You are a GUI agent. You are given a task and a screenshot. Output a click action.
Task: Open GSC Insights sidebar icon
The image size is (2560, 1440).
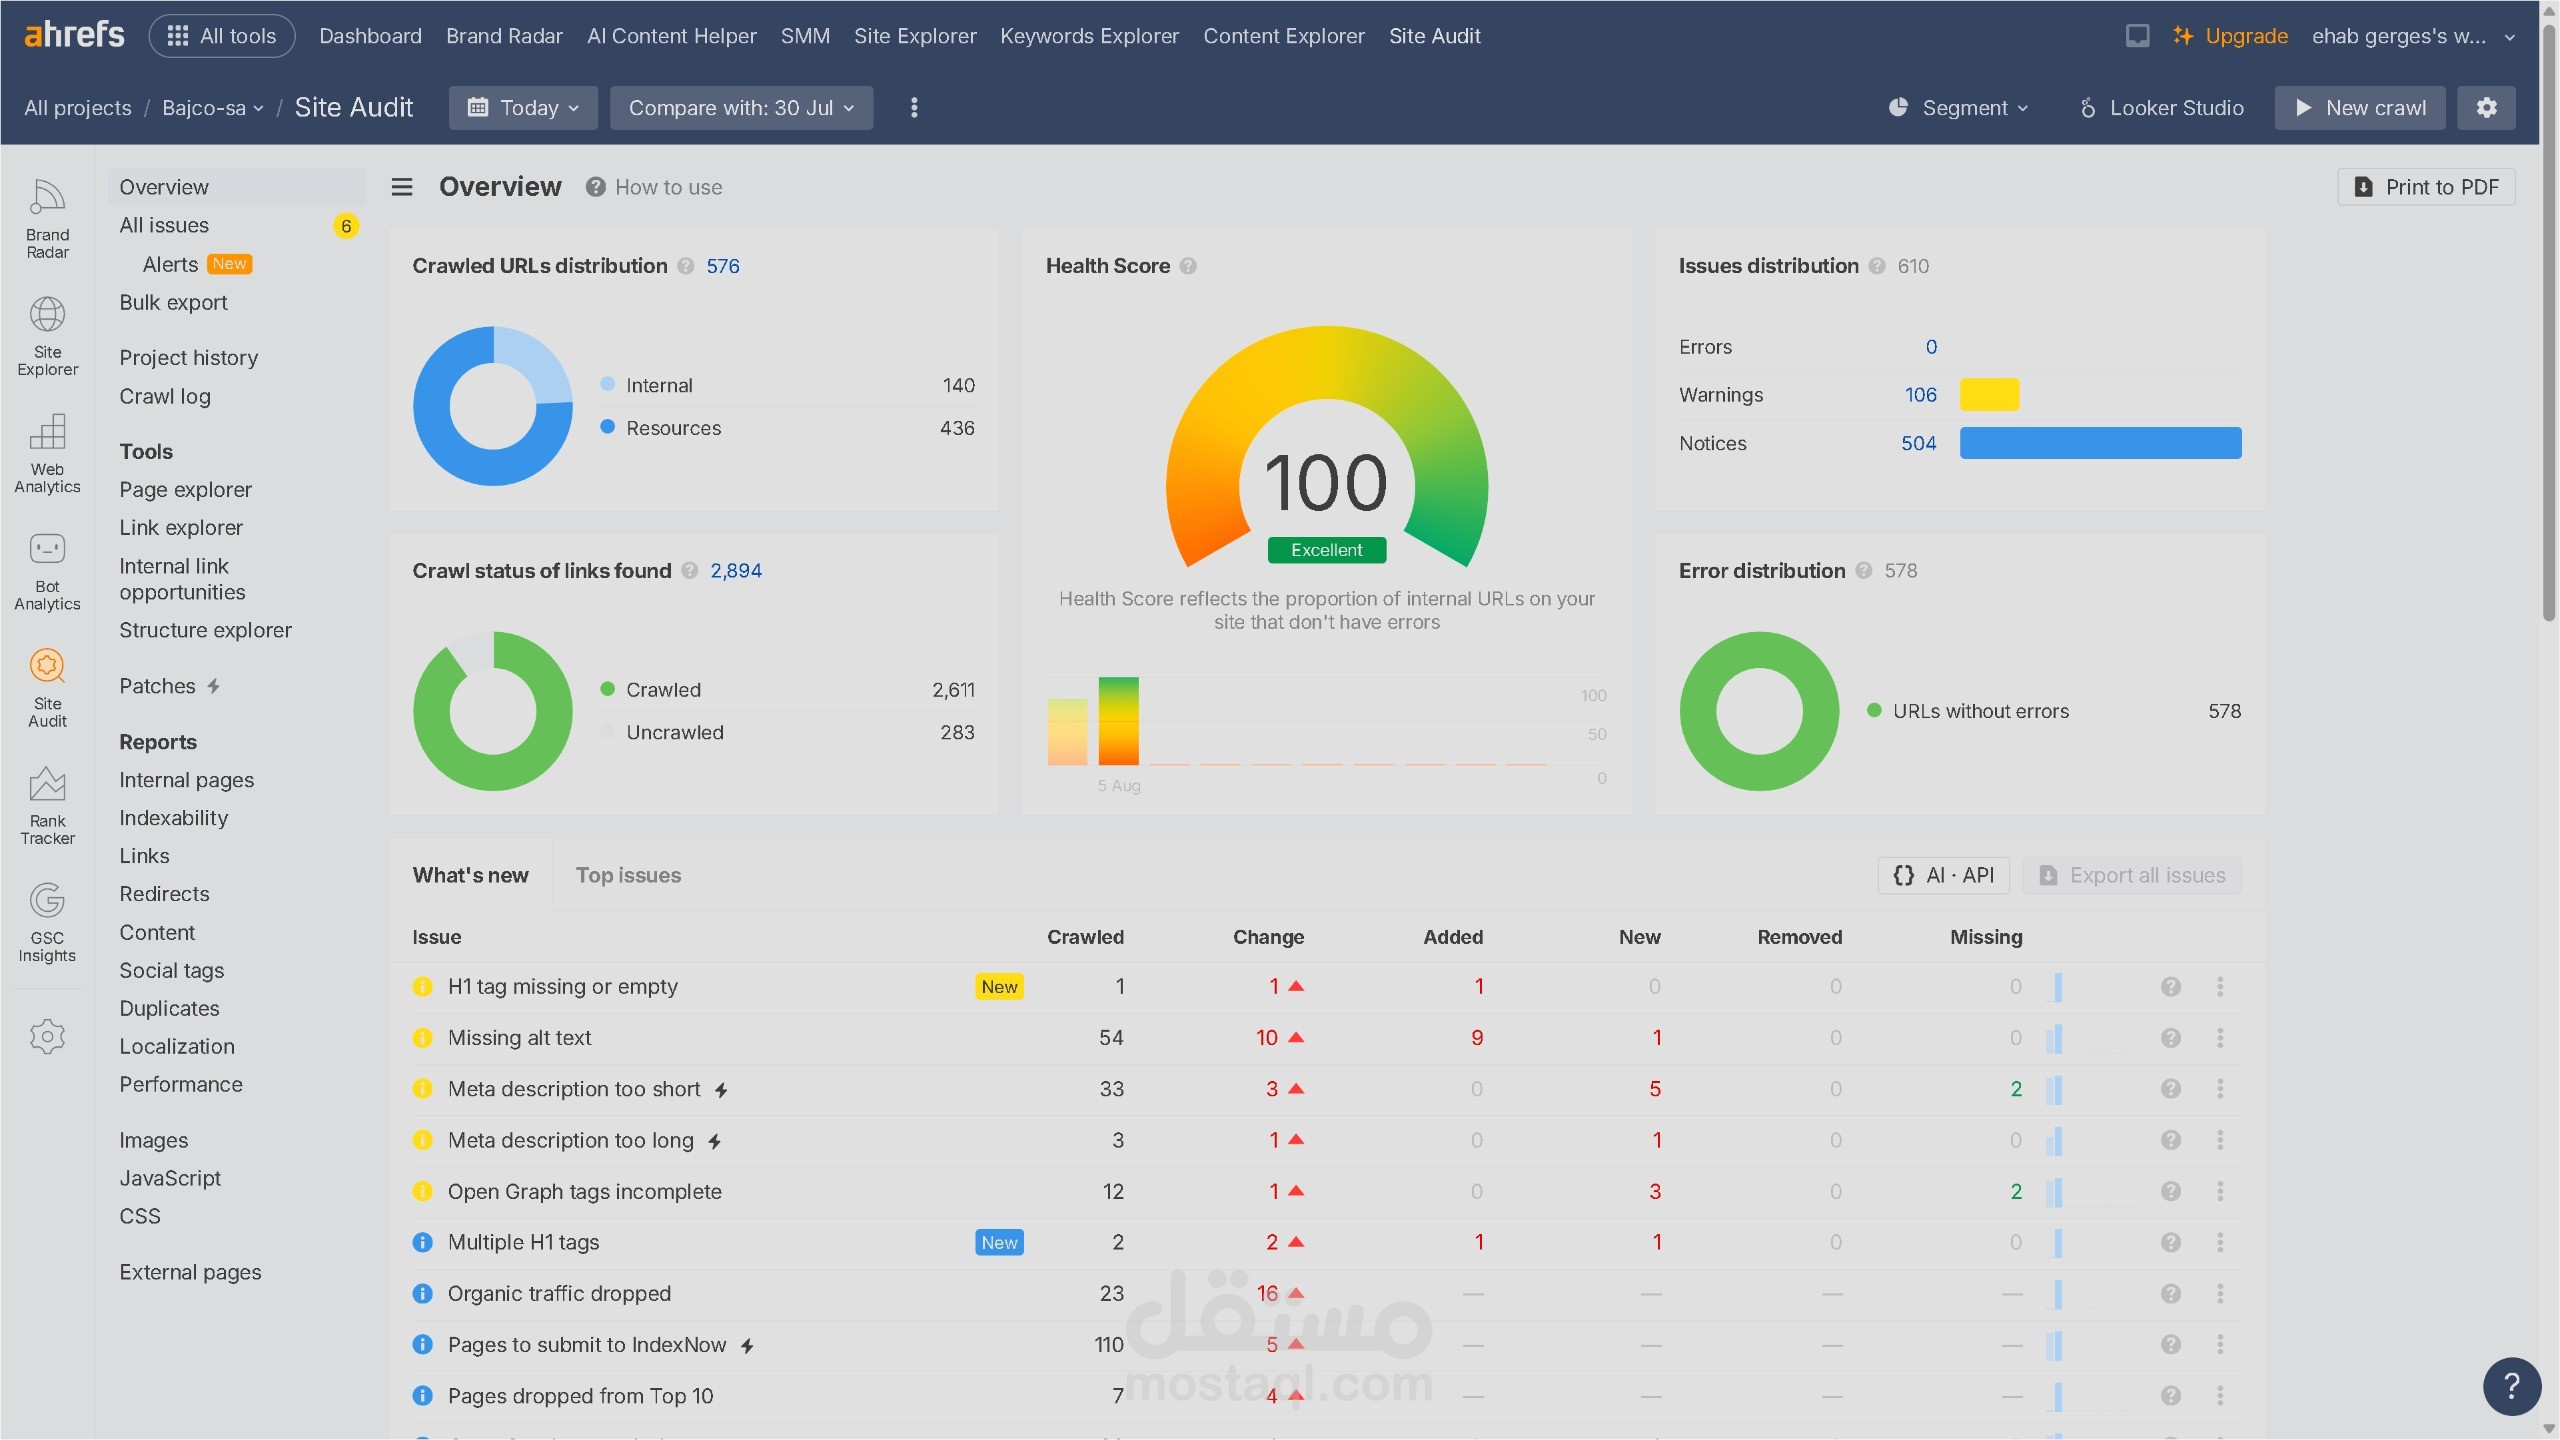pyautogui.click(x=47, y=923)
